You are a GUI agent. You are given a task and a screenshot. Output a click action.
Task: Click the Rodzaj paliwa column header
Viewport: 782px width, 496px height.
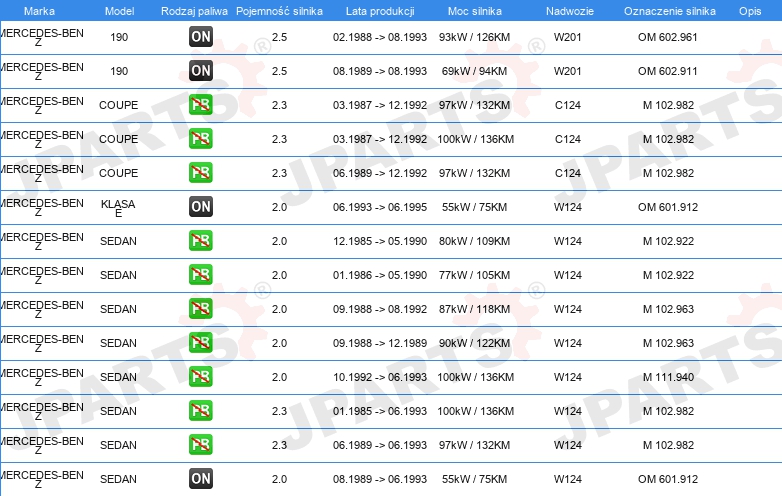(194, 11)
